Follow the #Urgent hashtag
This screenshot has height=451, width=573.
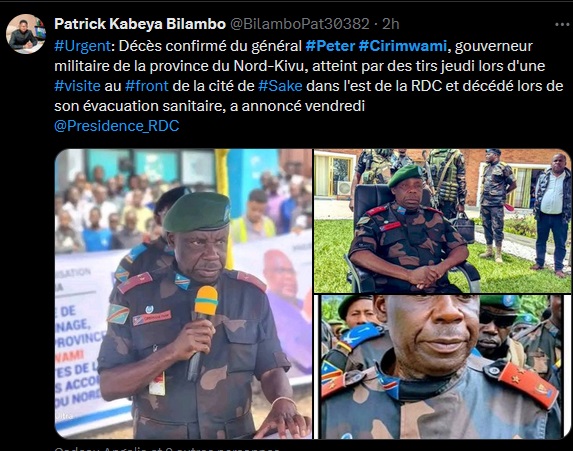[x=82, y=46]
